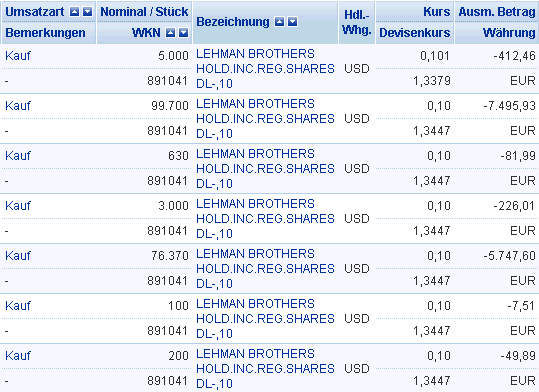Image resolution: width=539 pixels, height=392 pixels.
Task: Open the Kauf entry for 5.000 shares
Action: tap(18, 56)
